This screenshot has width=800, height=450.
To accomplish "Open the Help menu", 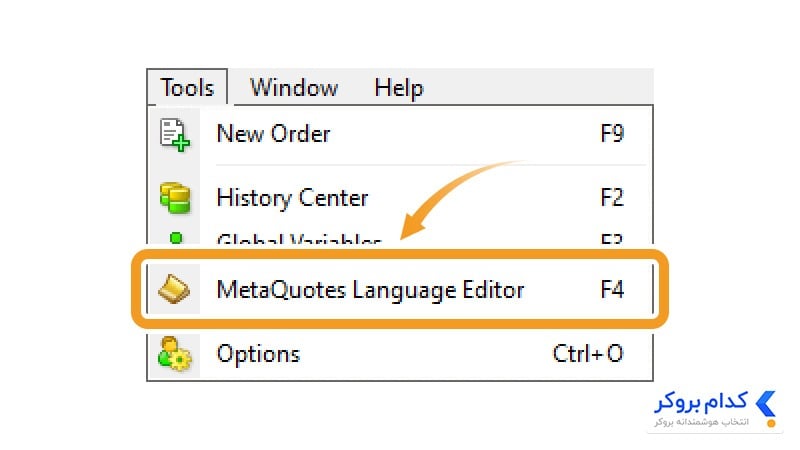I will (x=398, y=88).
